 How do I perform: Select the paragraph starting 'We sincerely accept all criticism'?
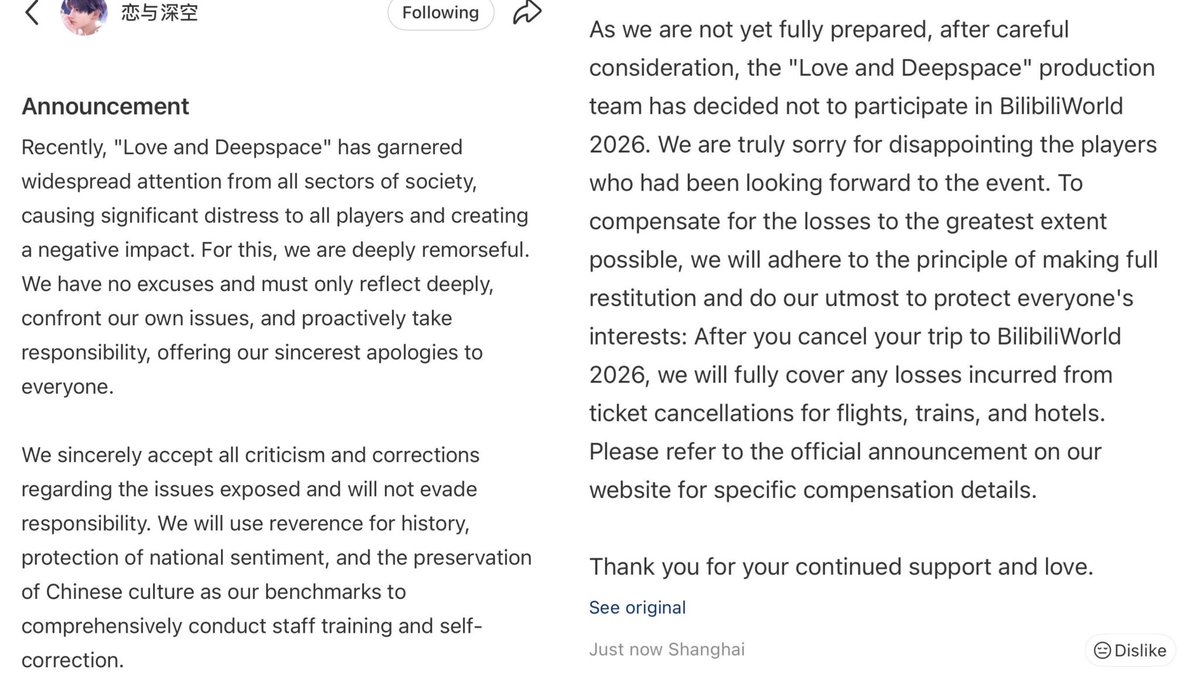tap(276, 557)
